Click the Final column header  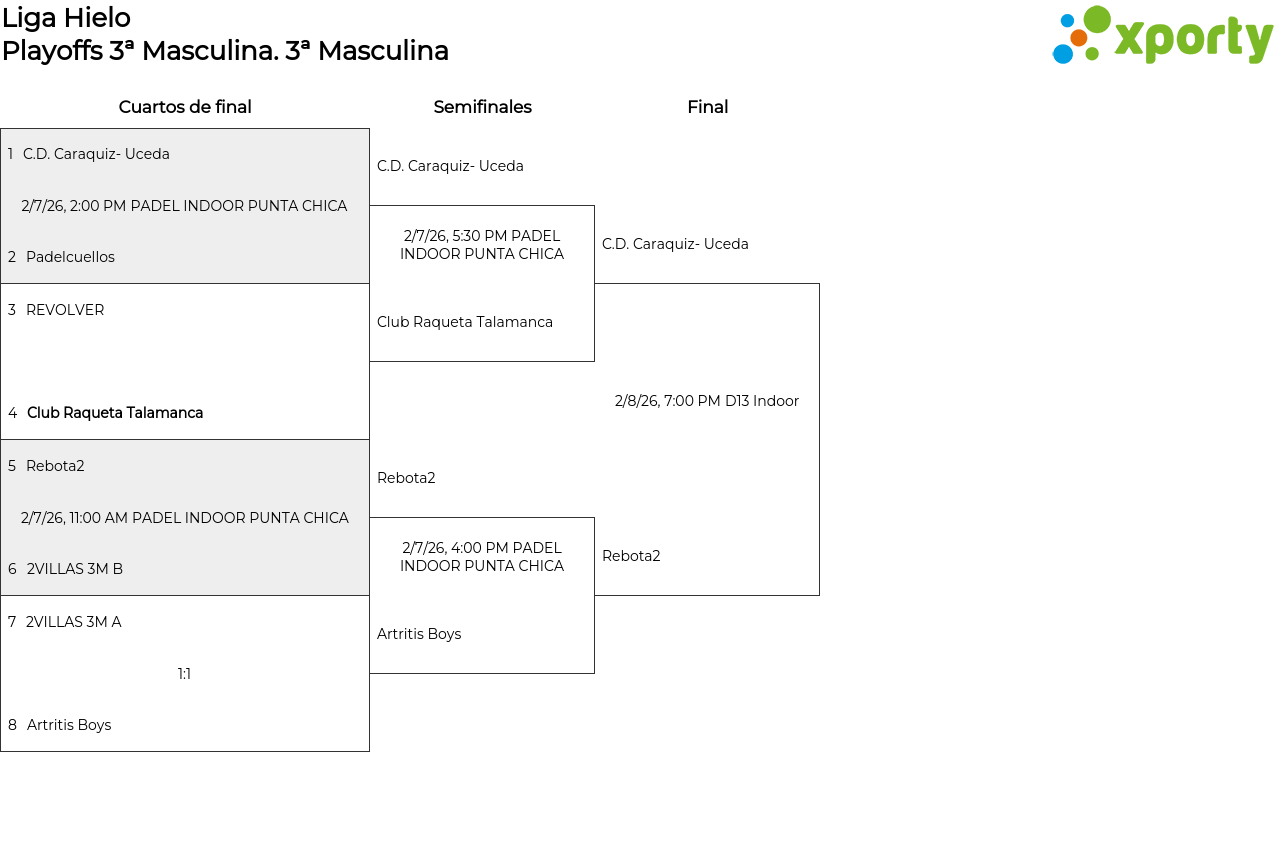click(x=707, y=107)
